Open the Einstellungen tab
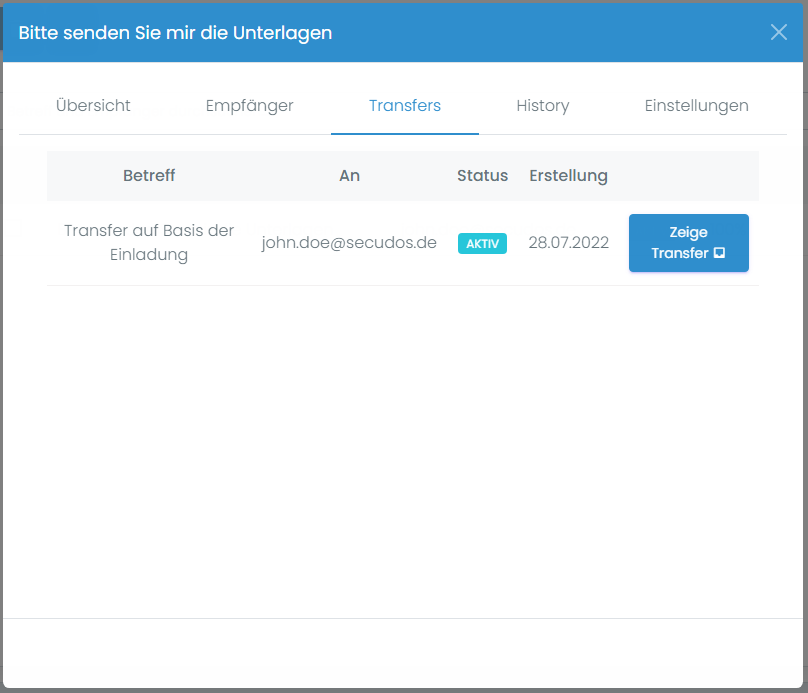808x693 pixels. coord(696,105)
